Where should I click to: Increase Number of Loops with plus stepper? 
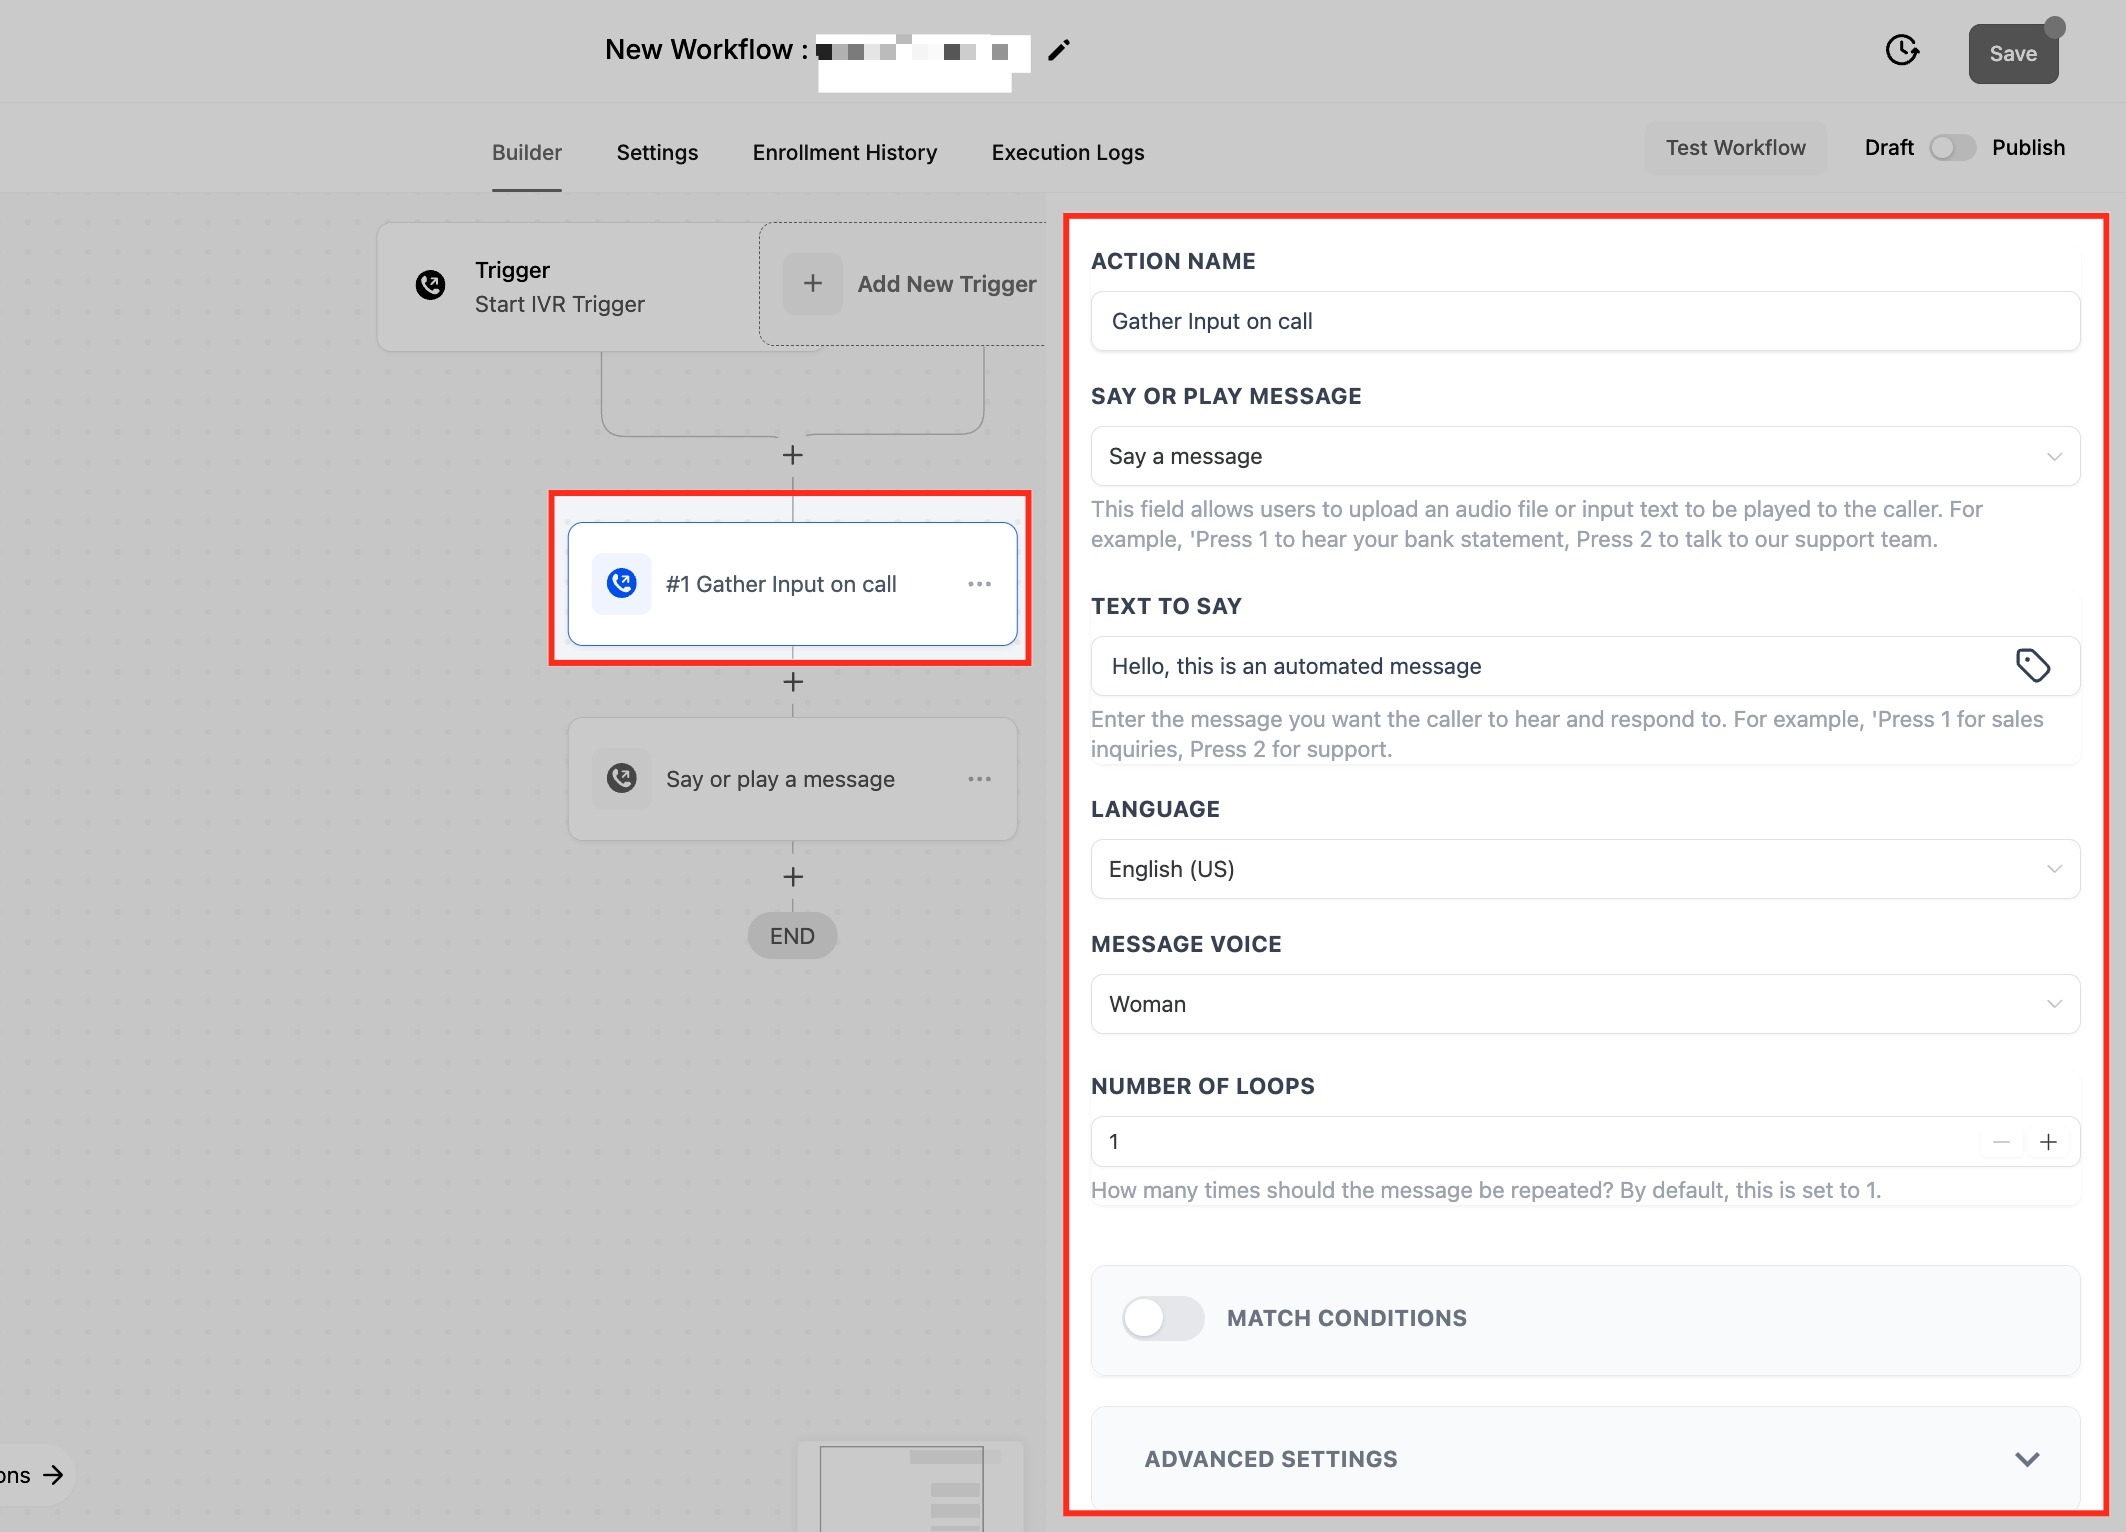(x=2048, y=1142)
